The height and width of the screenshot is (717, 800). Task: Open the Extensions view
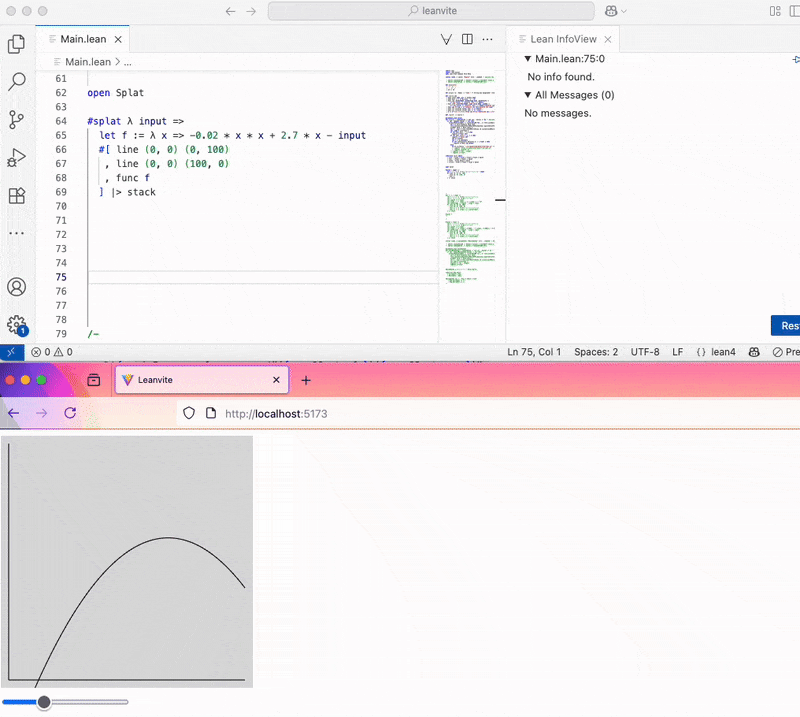(16, 196)
